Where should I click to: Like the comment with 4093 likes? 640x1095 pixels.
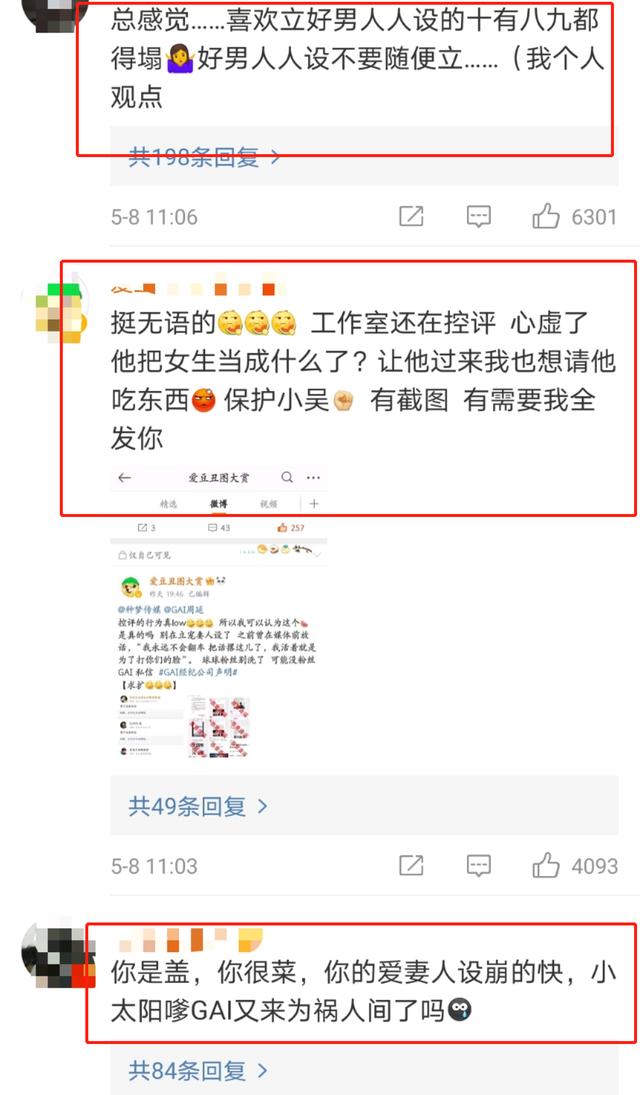tap(546, 866)
